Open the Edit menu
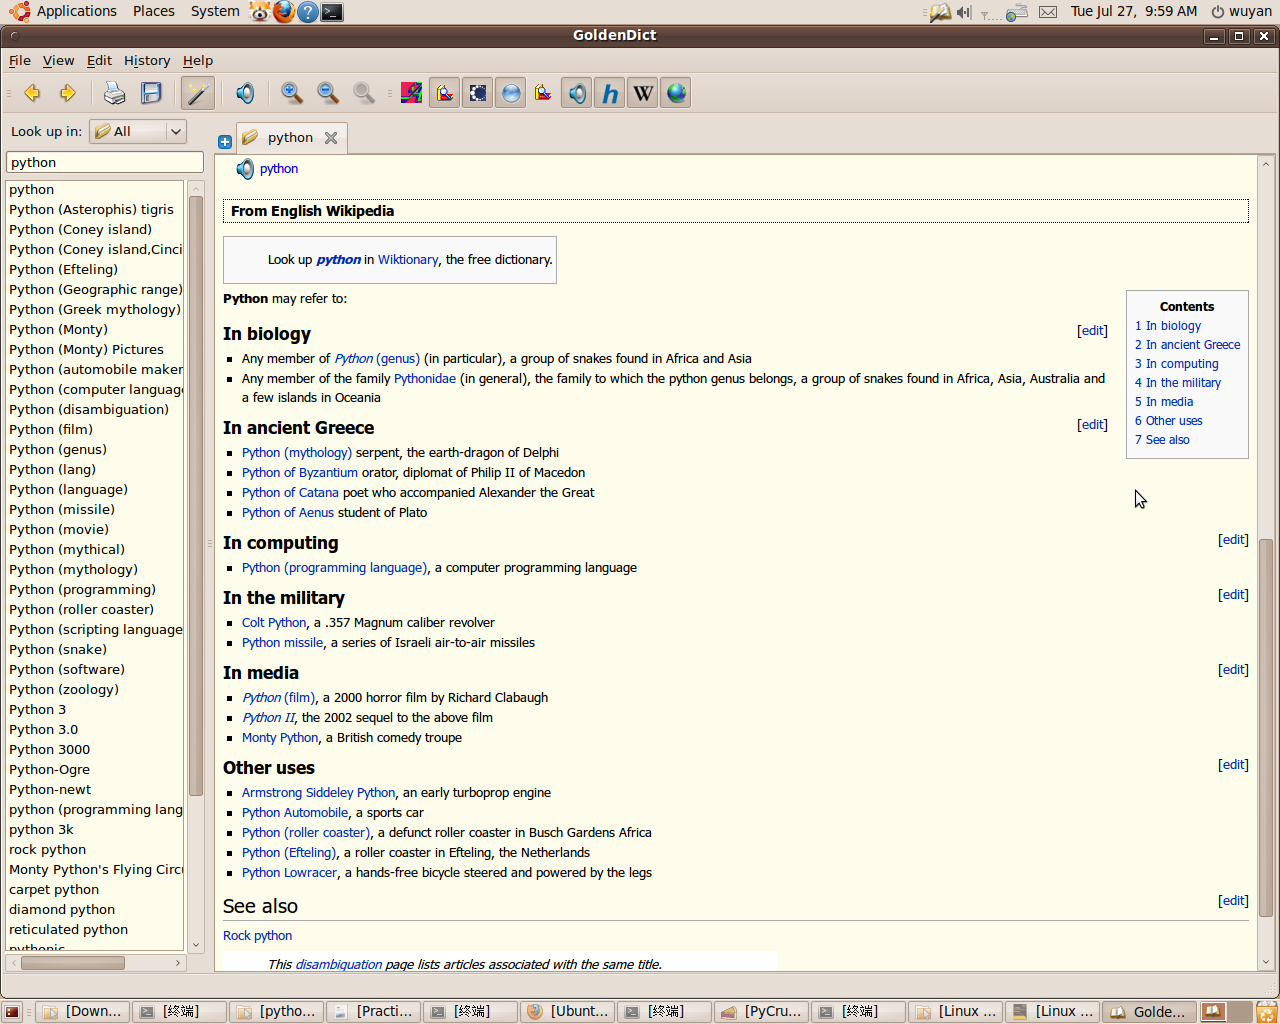 [x=99, y=60]
